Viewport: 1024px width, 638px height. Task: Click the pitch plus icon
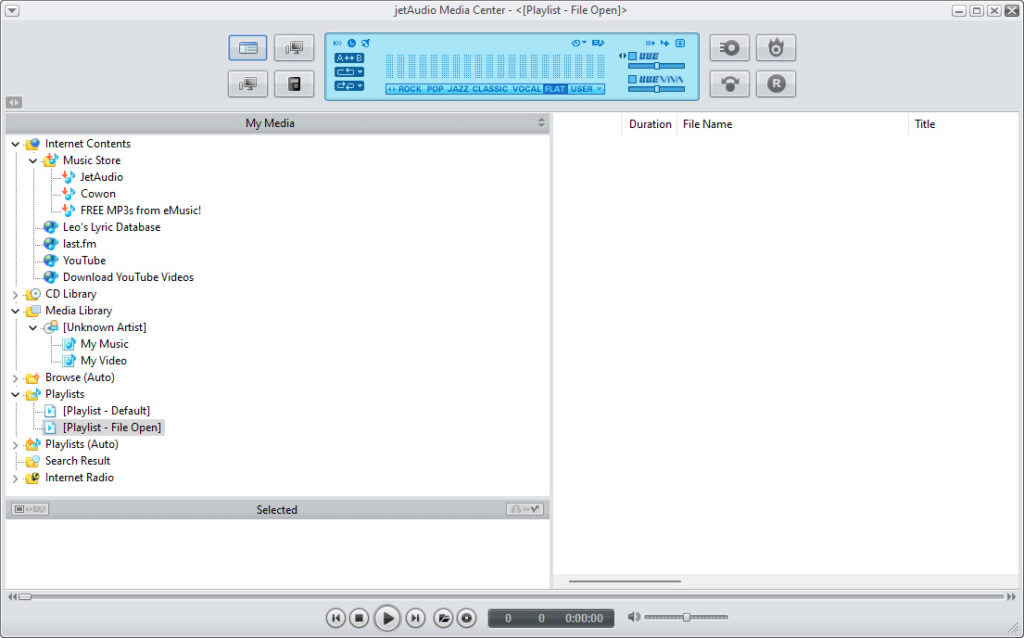pos(665,43)
